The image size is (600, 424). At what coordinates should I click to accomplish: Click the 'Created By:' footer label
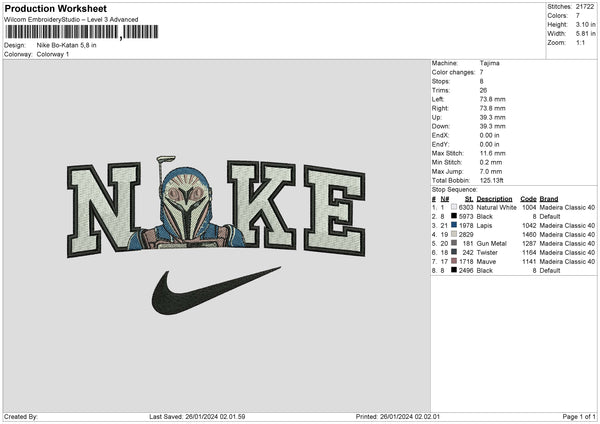[21, 416]
